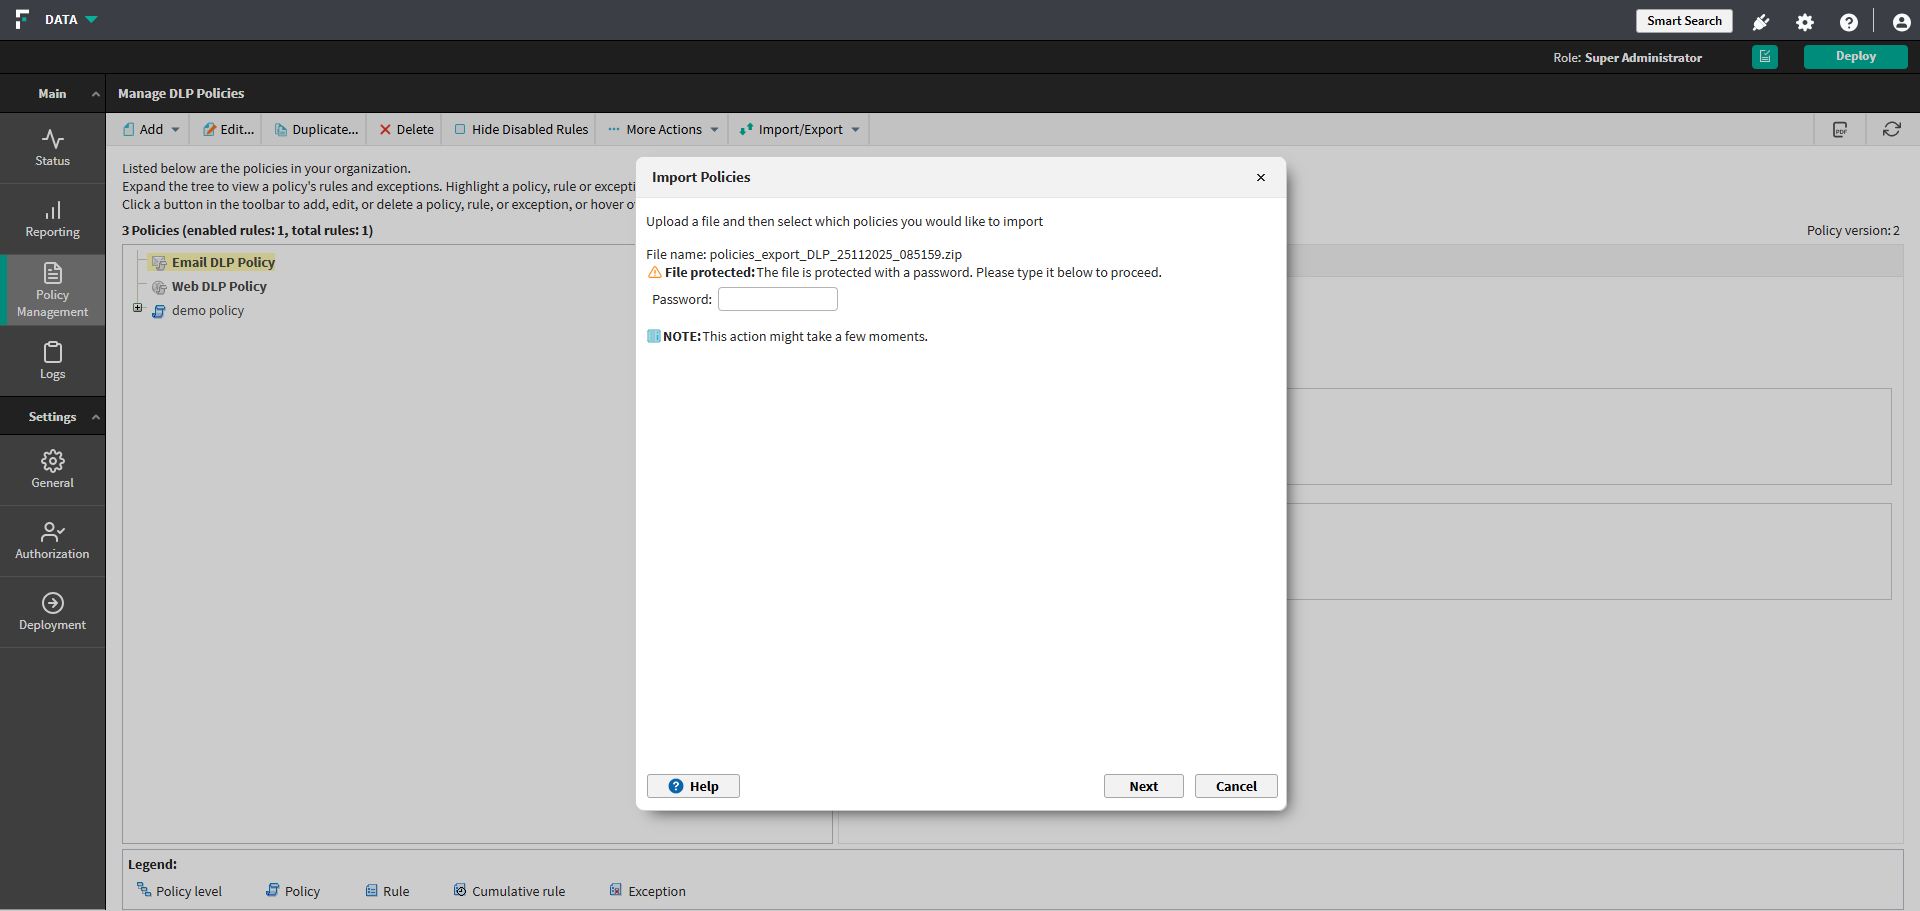Open the Authorization settings

(52, 541)
